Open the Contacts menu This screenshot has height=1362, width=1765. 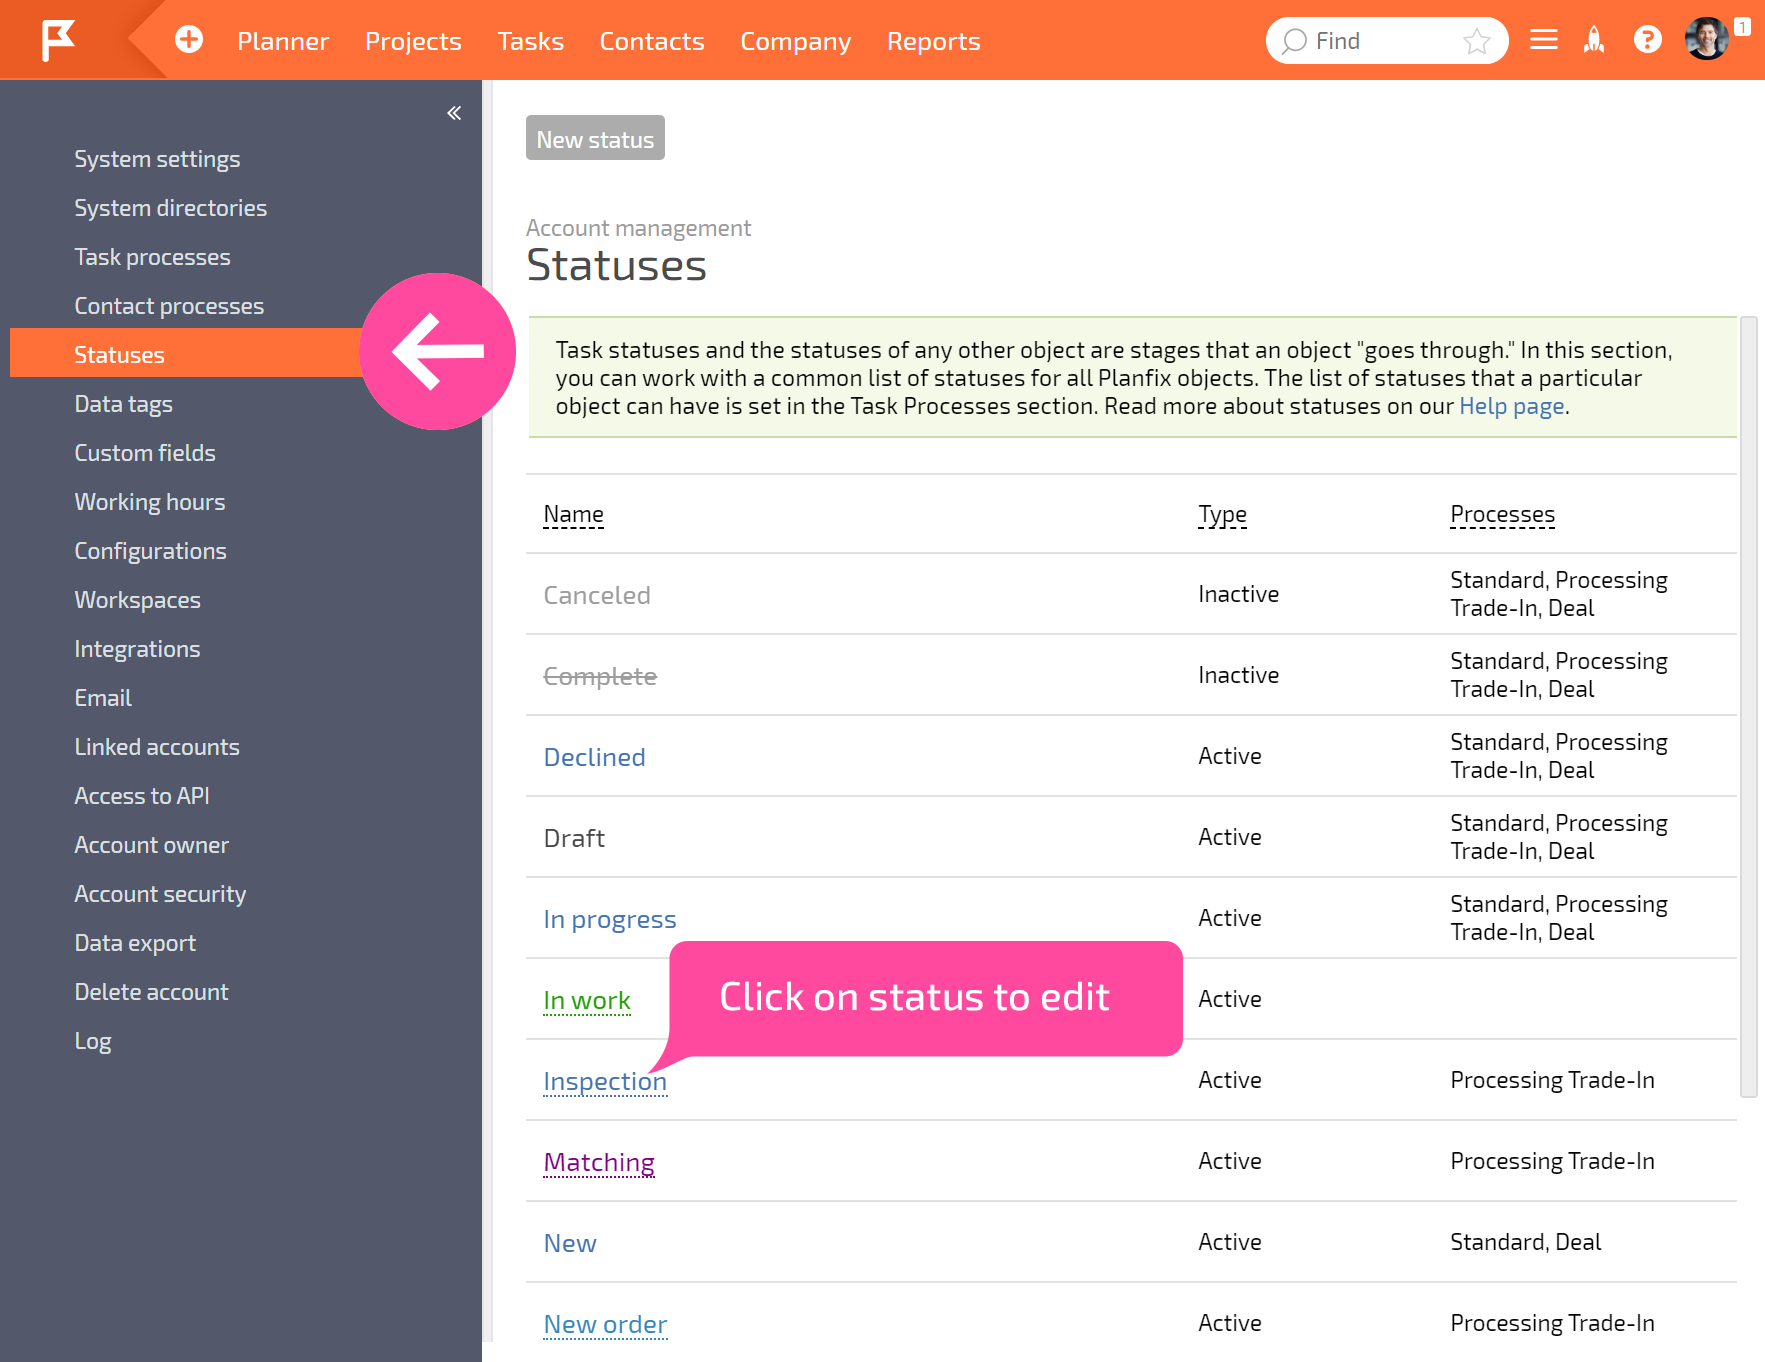[652, 41]
